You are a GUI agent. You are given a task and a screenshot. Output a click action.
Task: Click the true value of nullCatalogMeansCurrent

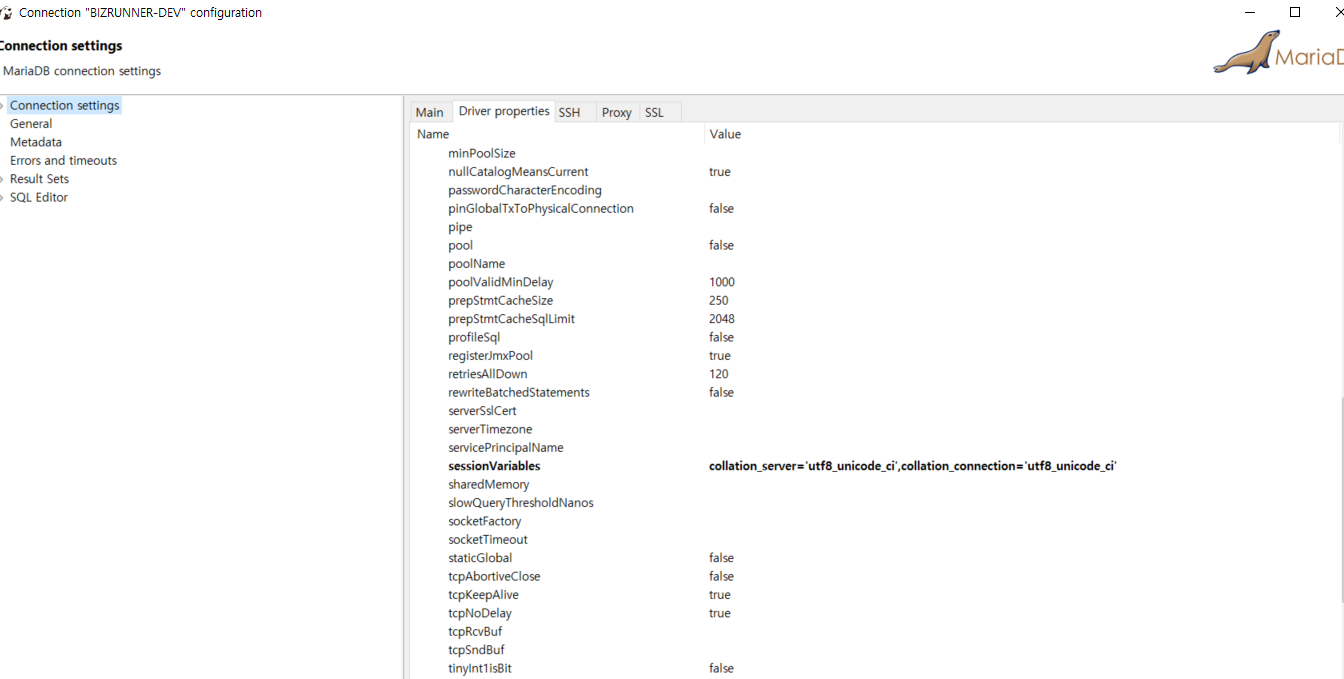pyautogui.click(x=720, y=172)
